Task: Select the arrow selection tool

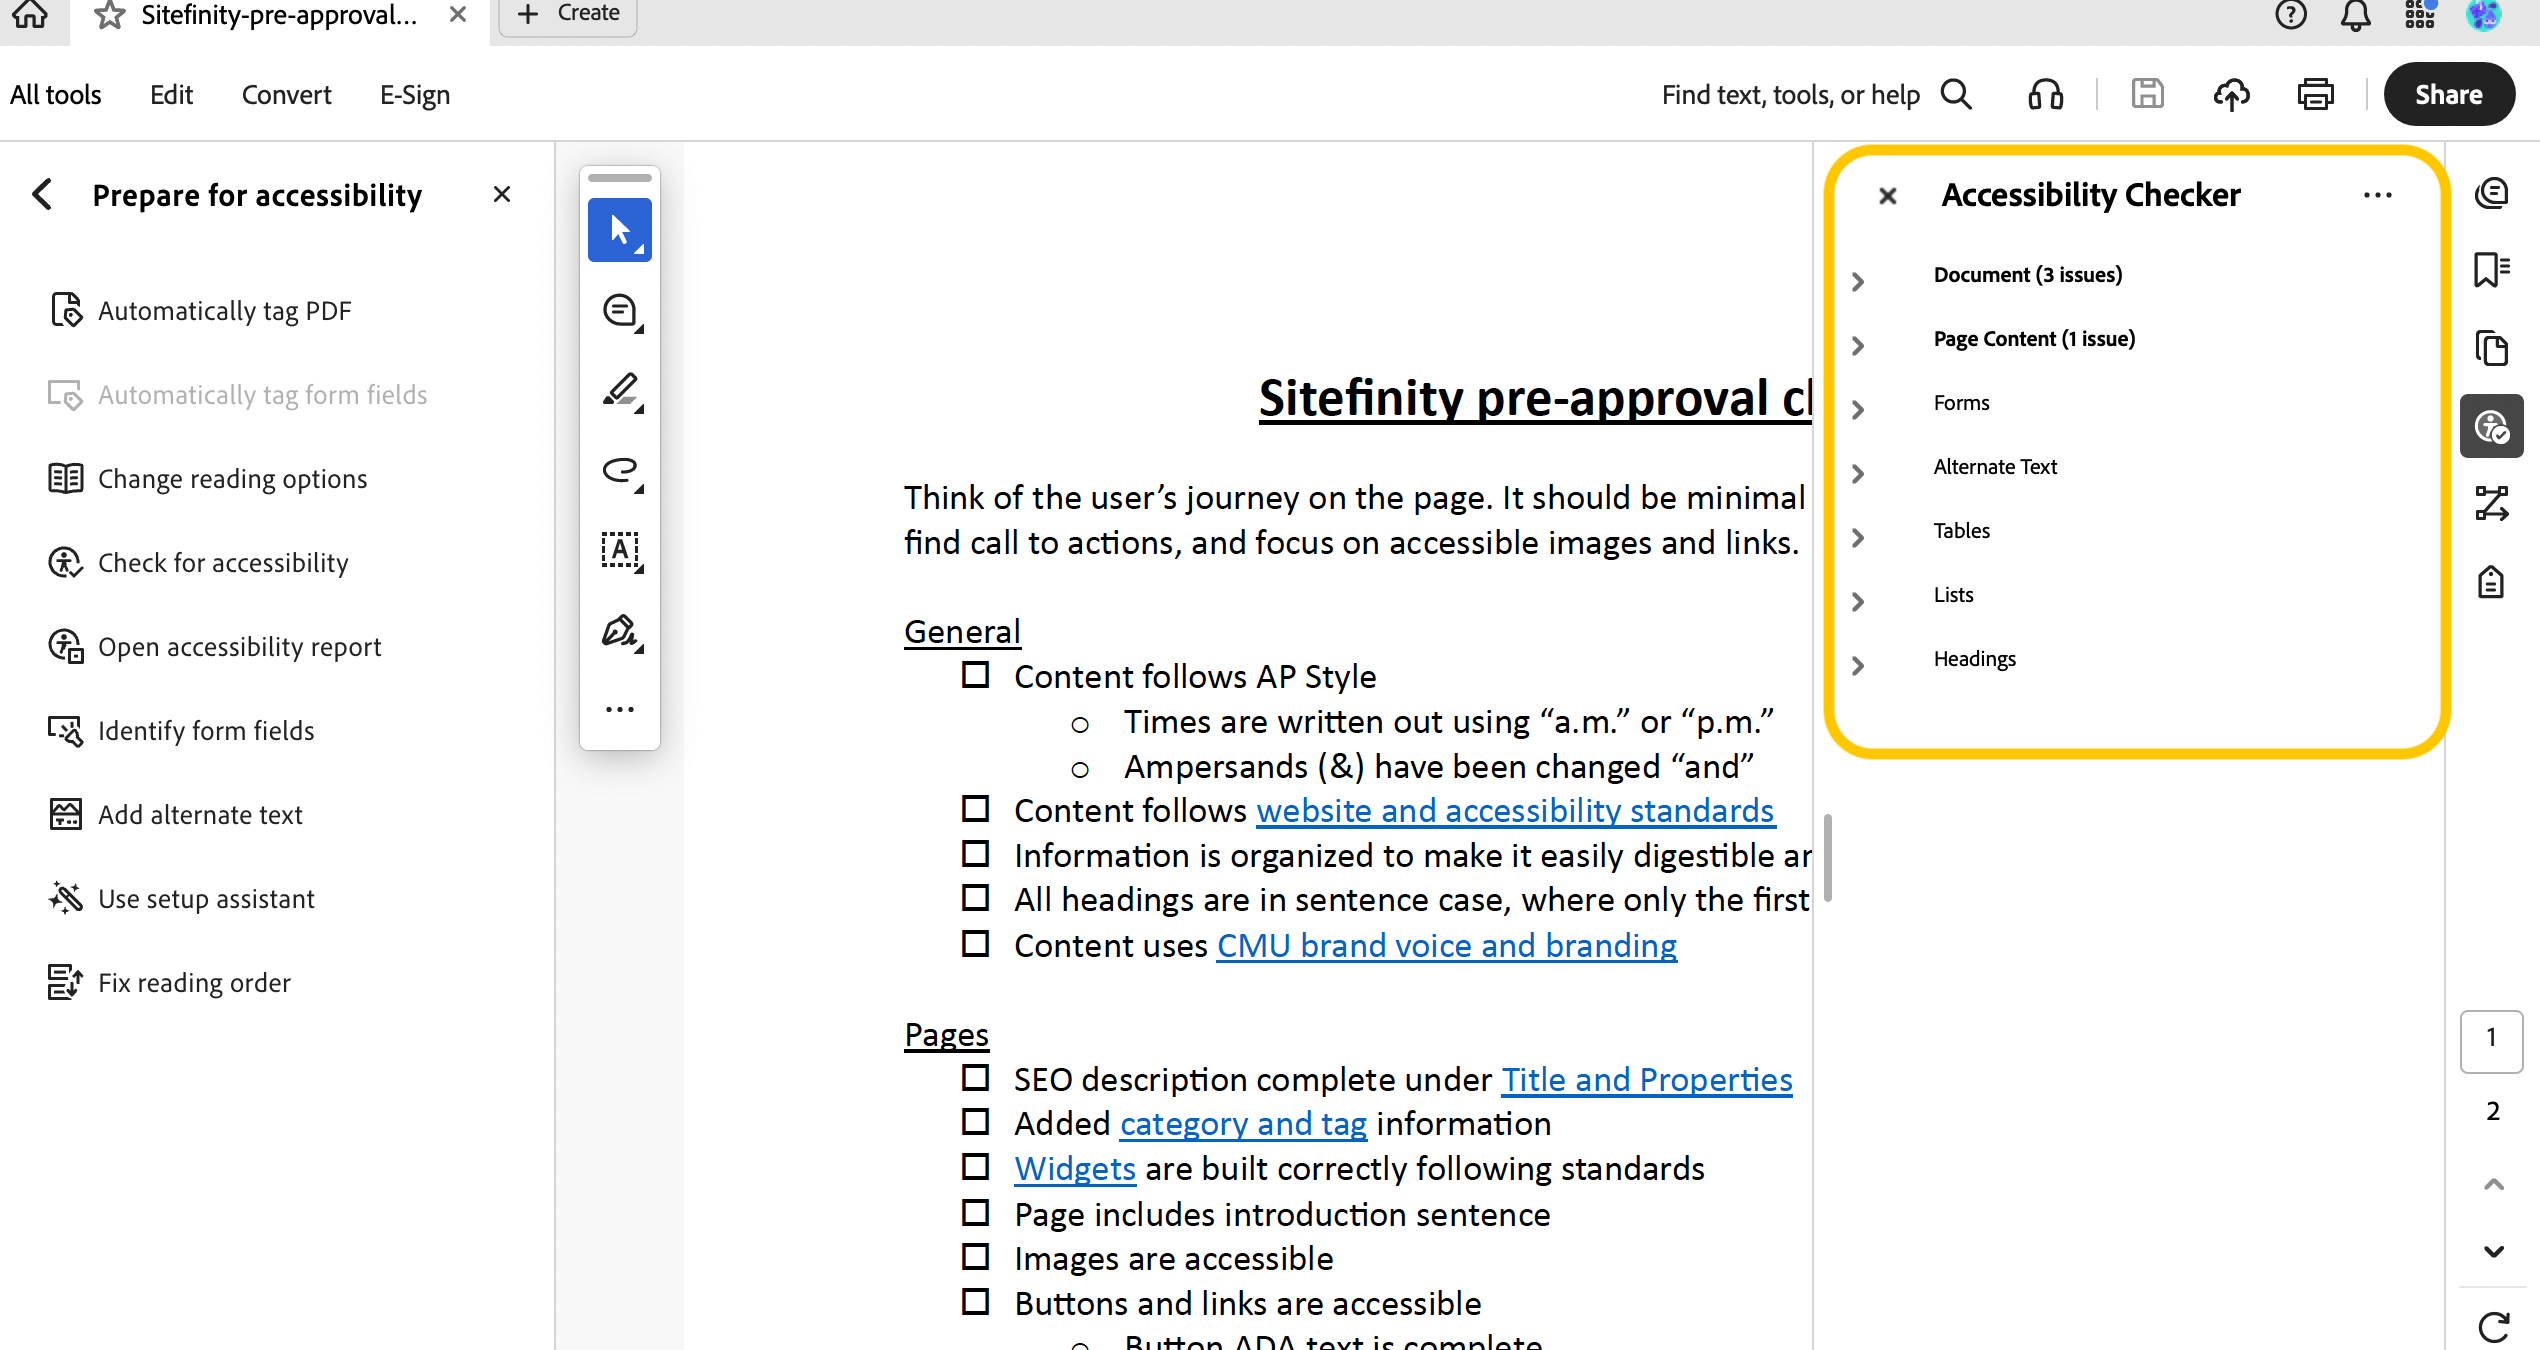Action: [620, 230]
